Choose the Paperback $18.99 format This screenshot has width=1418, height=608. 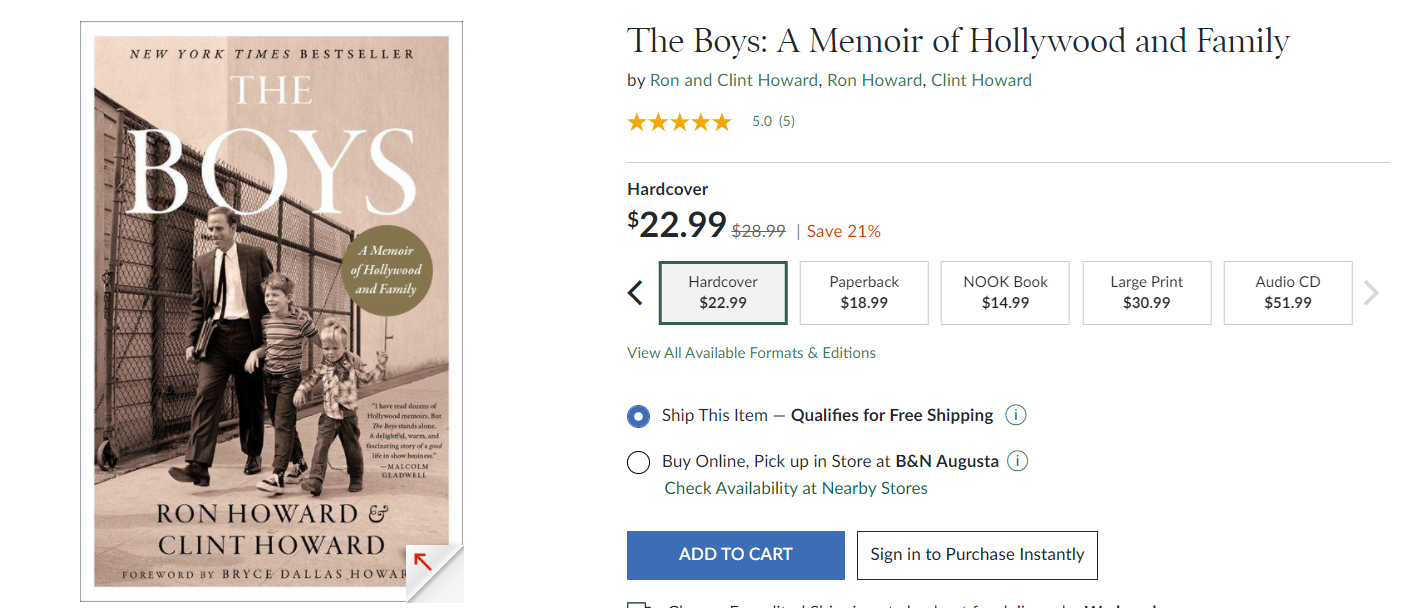click(864, 292)
